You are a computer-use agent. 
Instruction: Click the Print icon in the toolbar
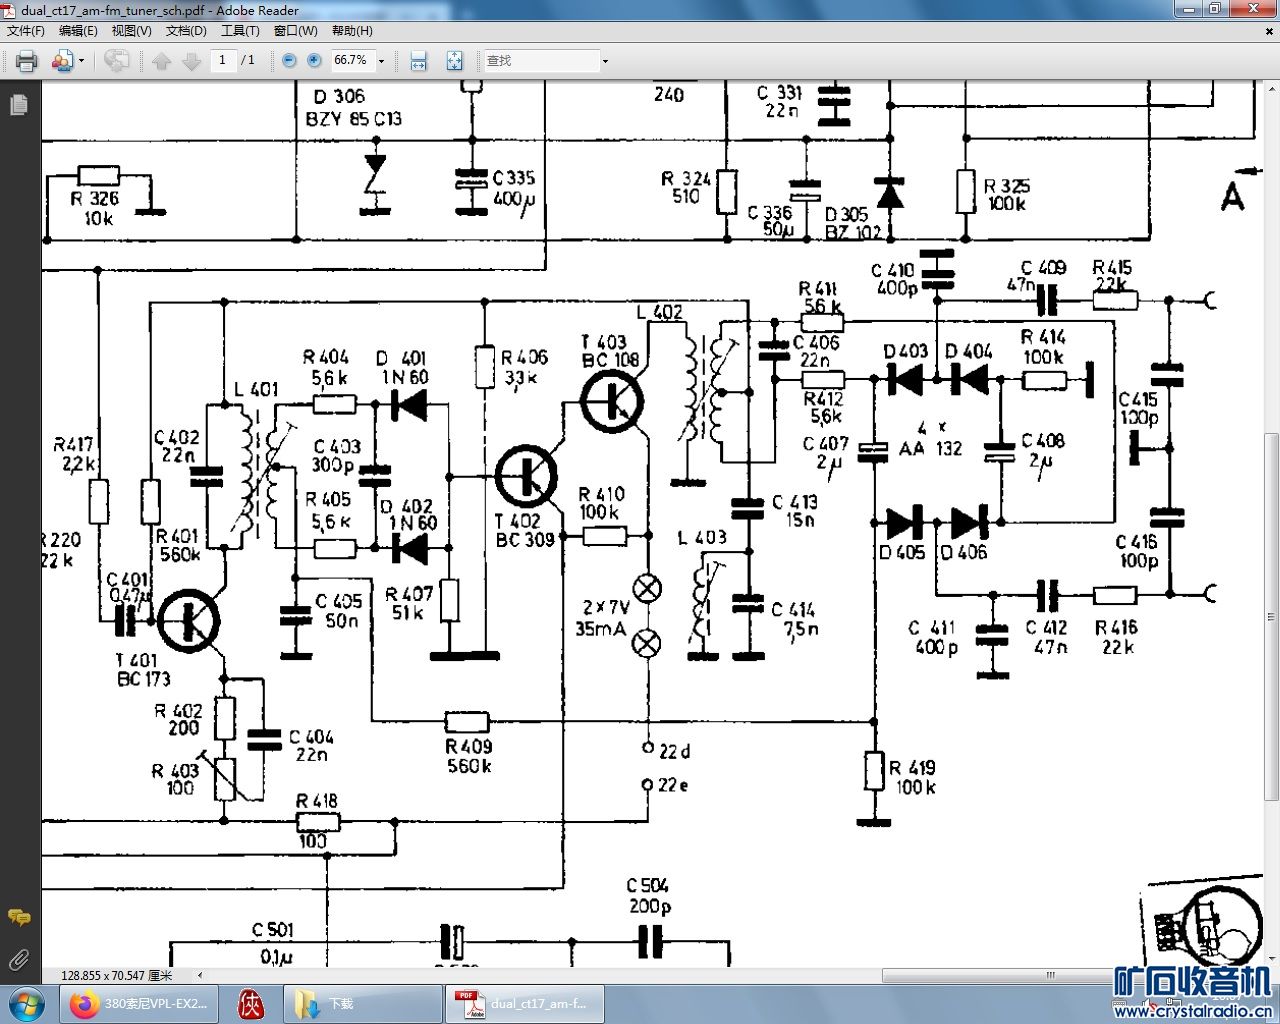(26, 61)
